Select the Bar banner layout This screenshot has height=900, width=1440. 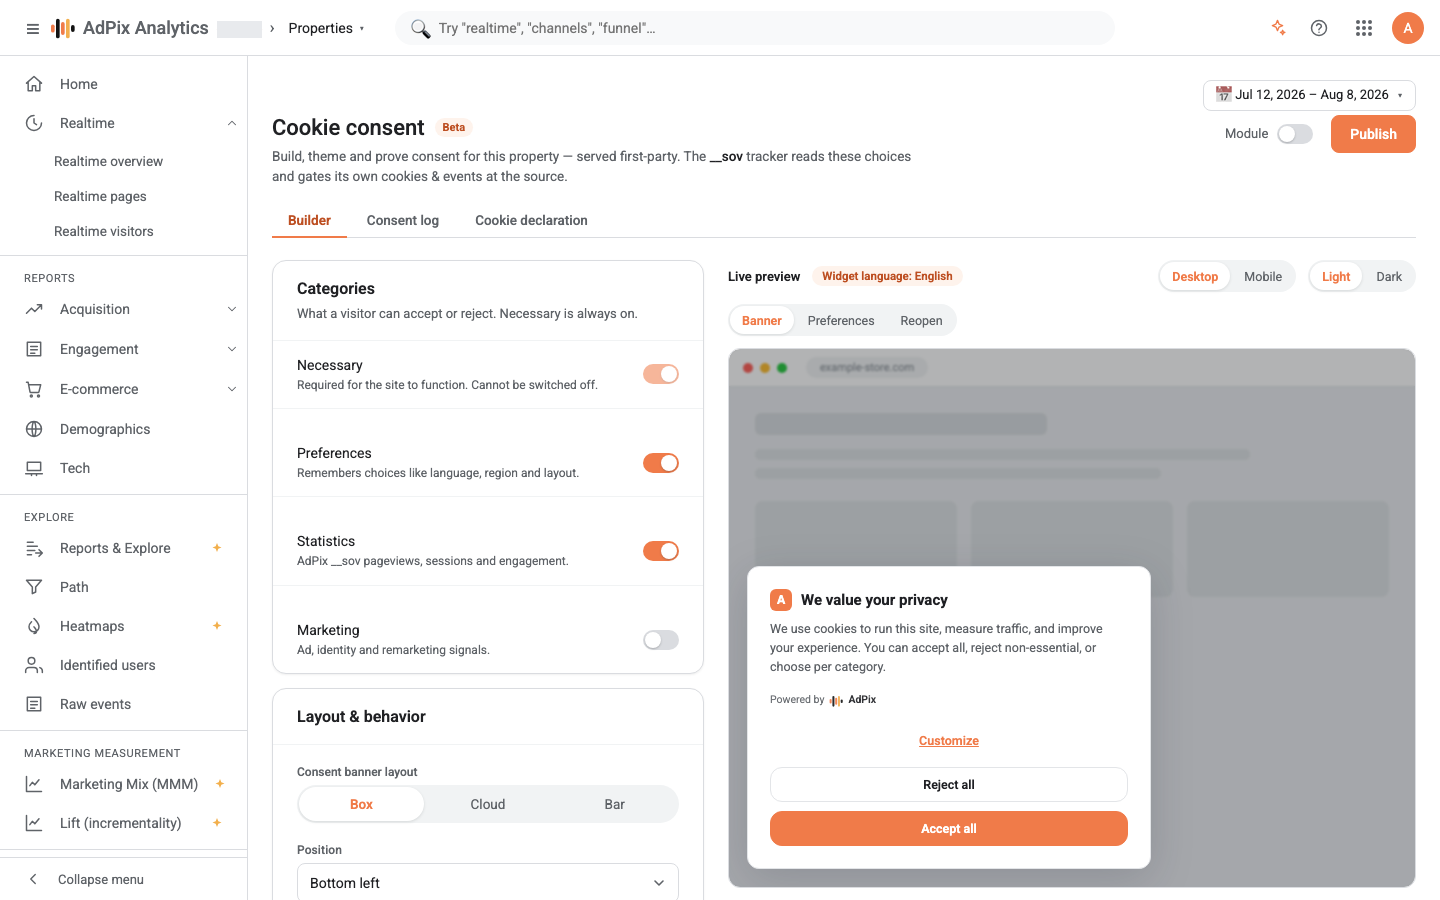coord(614,804)
